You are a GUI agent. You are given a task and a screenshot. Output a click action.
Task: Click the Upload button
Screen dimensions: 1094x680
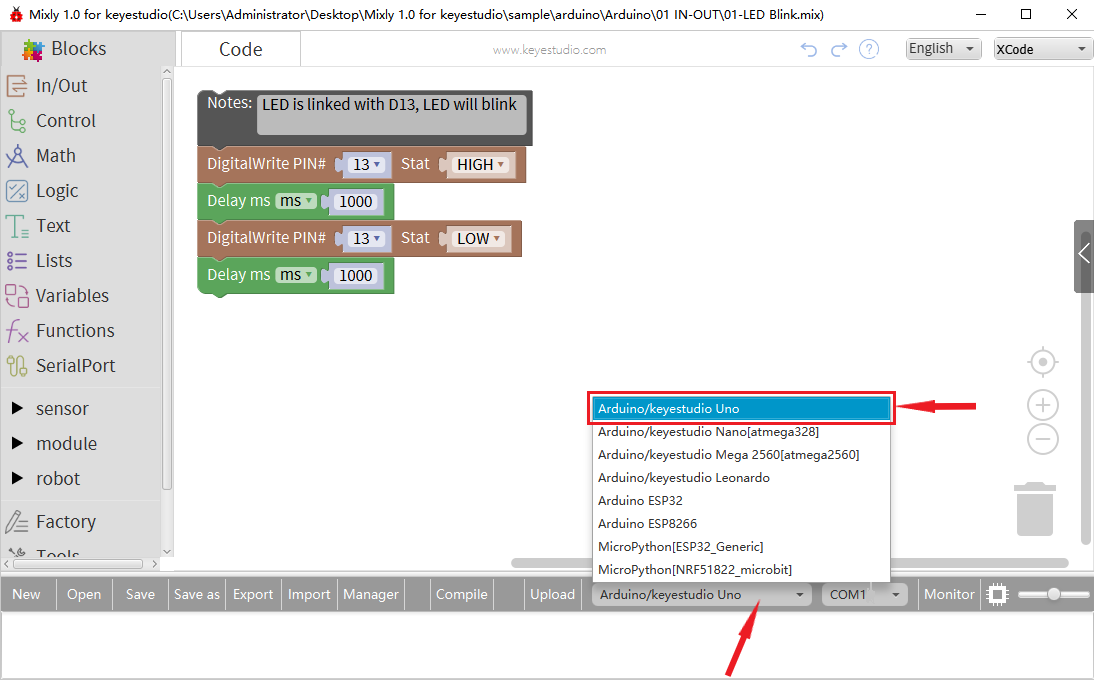click(553, 594)
